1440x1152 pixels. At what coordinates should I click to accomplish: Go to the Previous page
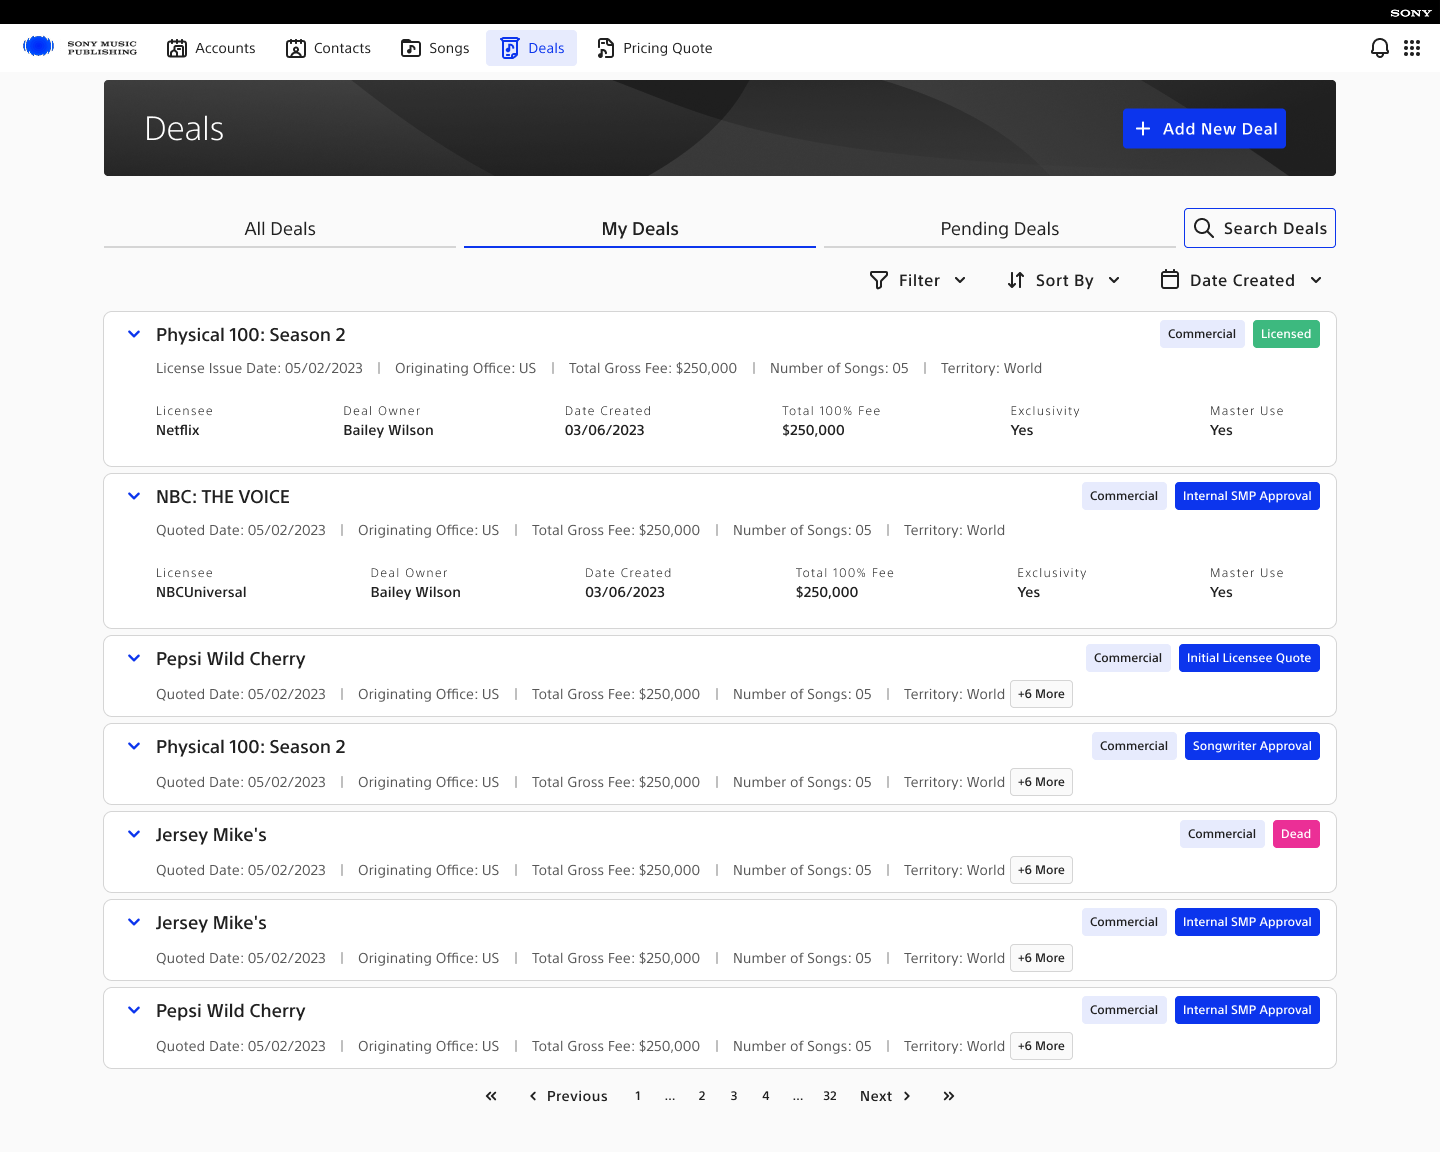(x=568, y=1096)
